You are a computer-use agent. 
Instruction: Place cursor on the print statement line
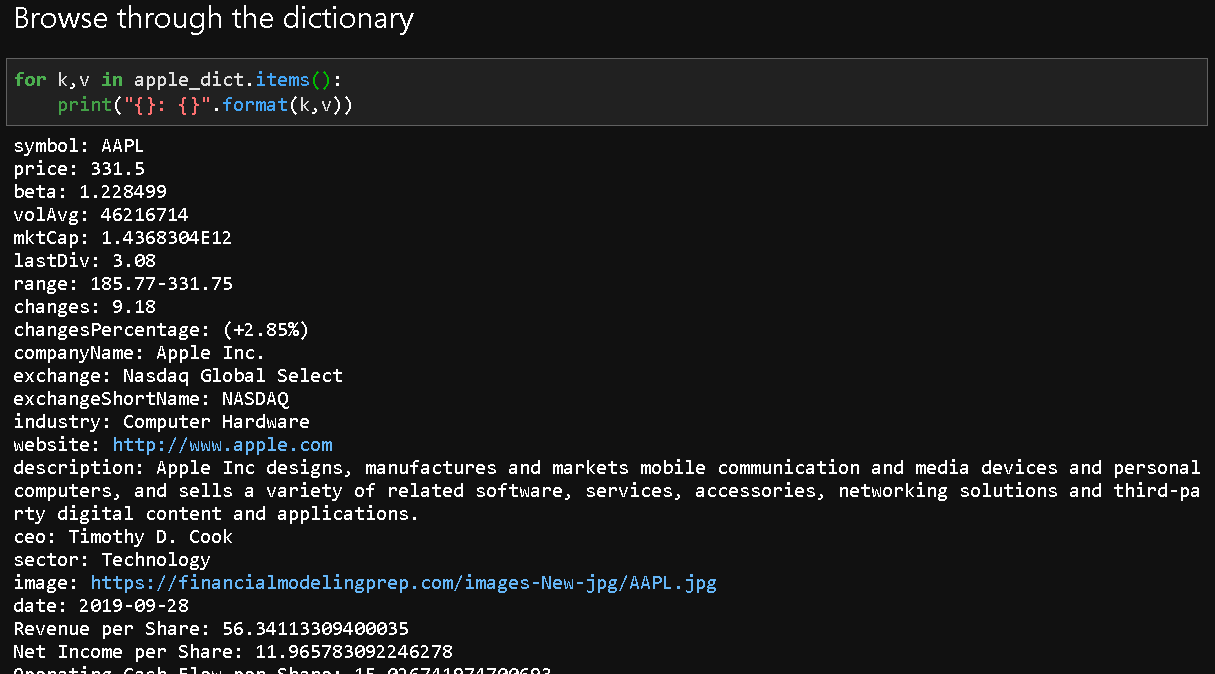coord(205,105)
